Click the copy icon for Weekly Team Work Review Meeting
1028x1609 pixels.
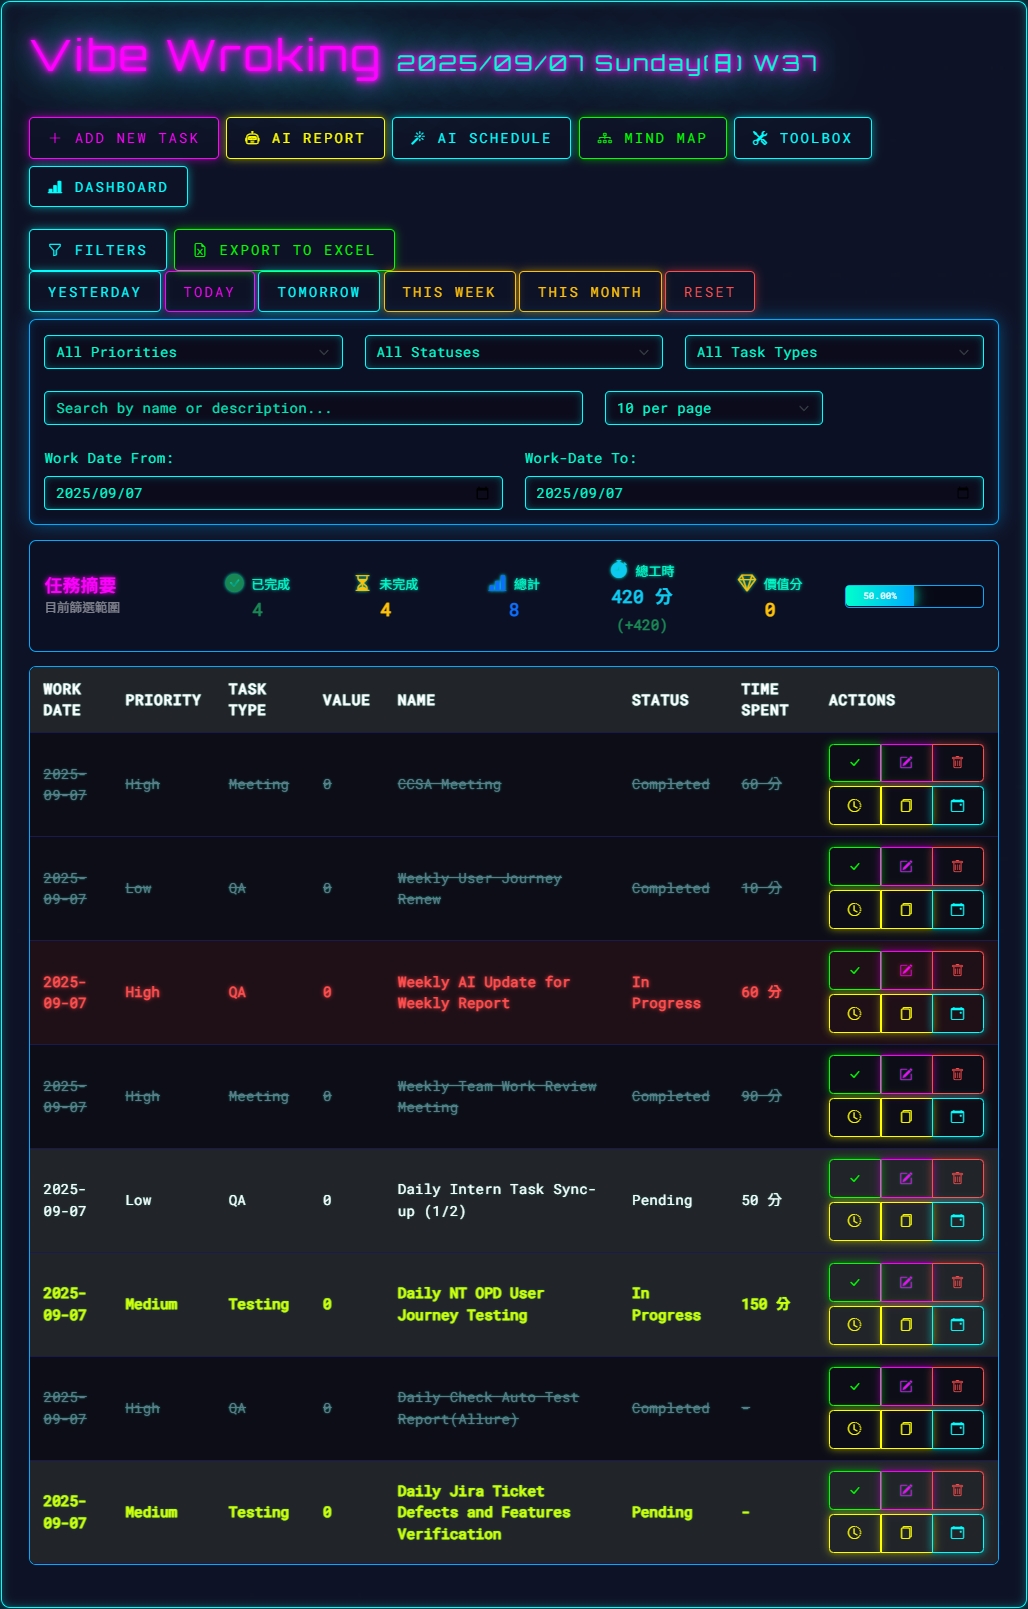[x=906, y=1118]
